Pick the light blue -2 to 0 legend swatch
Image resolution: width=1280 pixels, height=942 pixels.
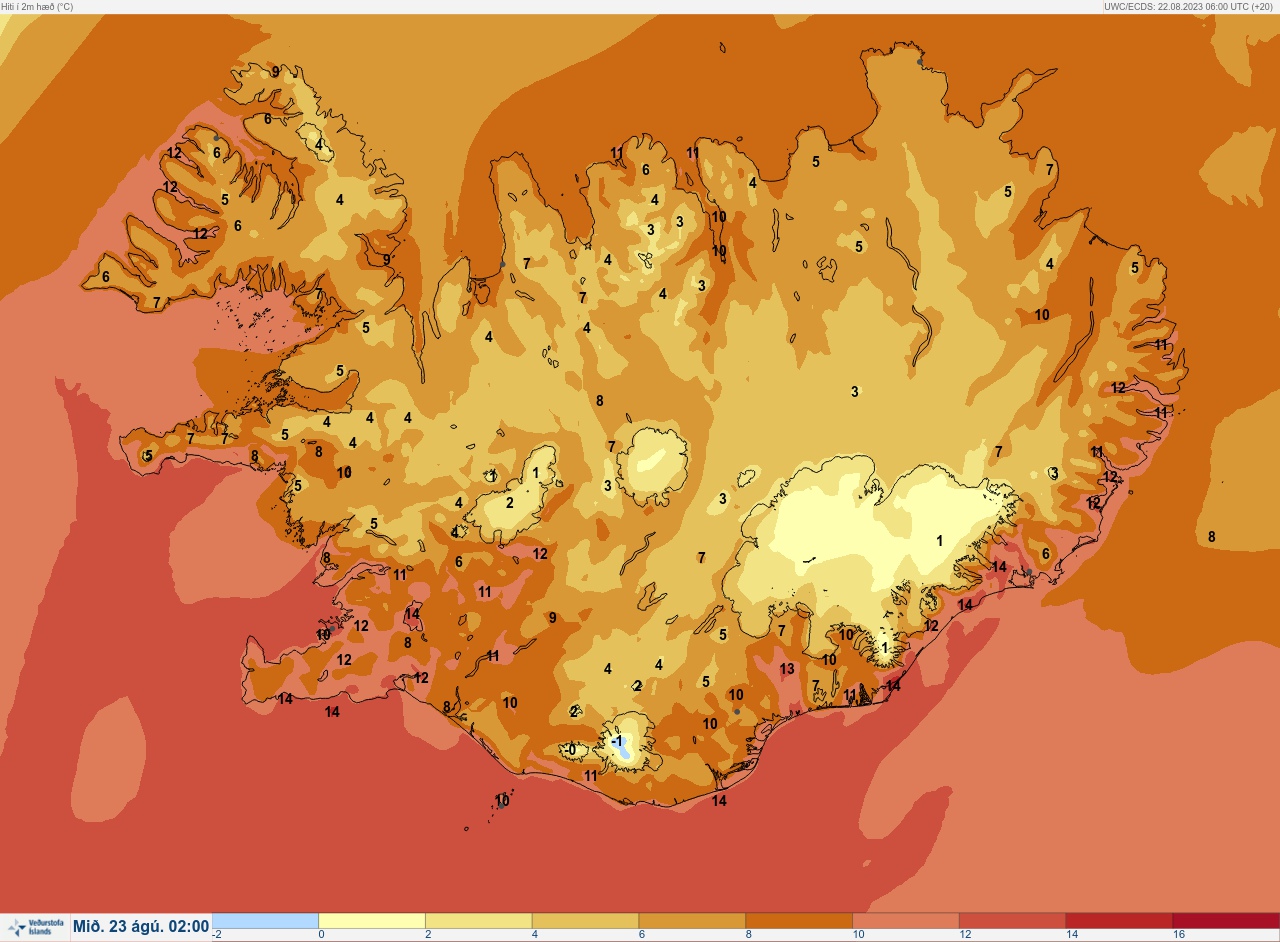(x=266, y=920)
